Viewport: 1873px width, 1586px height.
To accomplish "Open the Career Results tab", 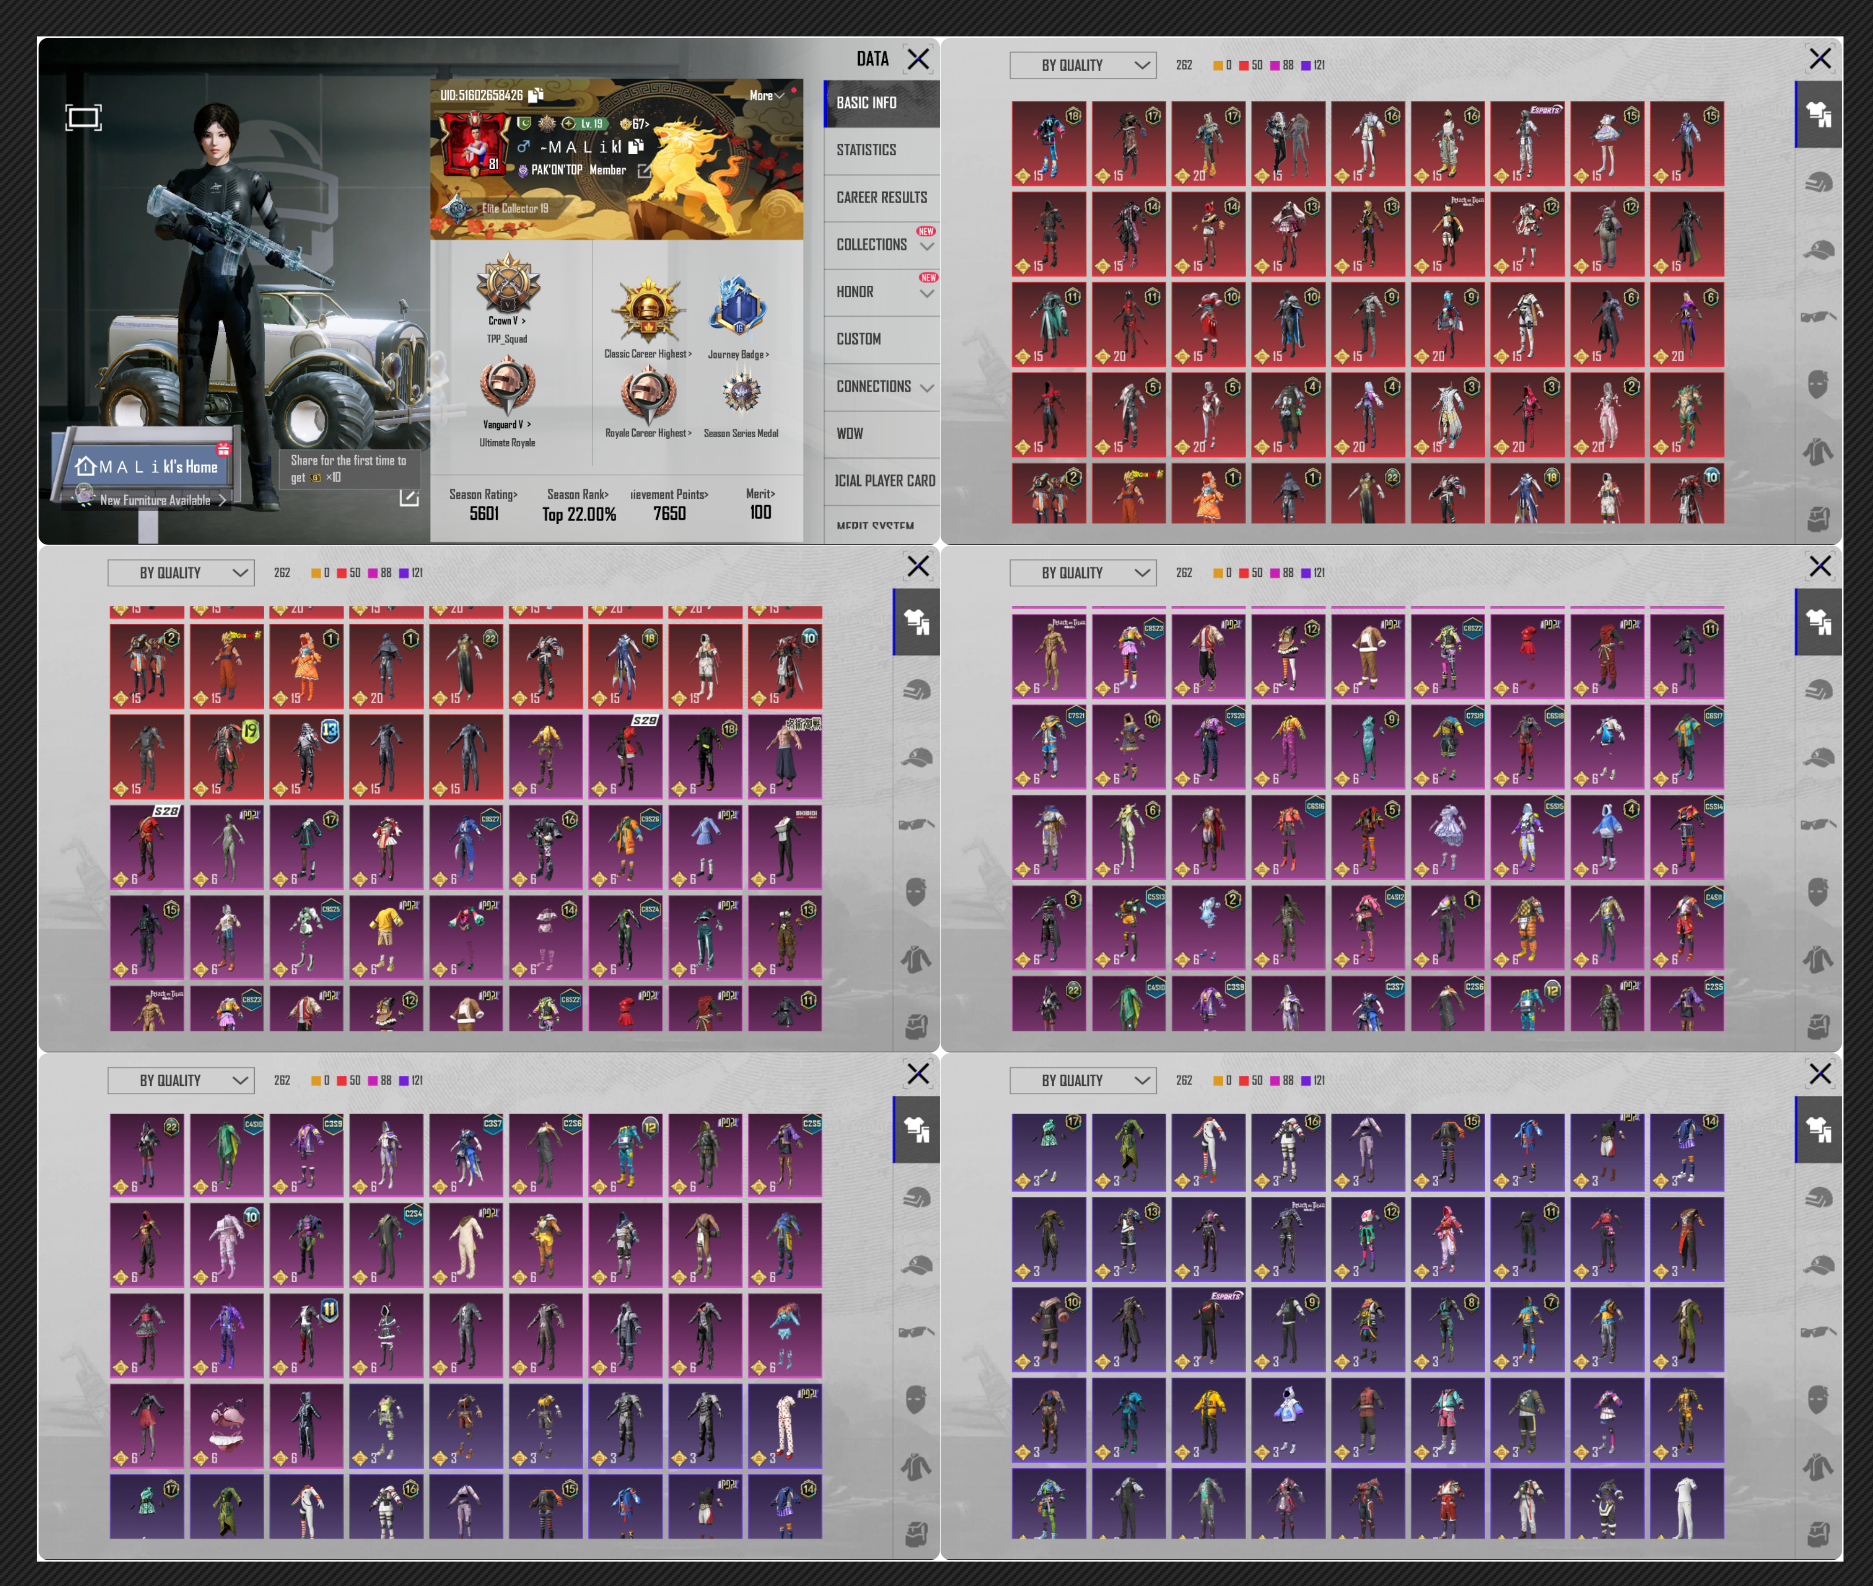I will (x=882, y=197).
